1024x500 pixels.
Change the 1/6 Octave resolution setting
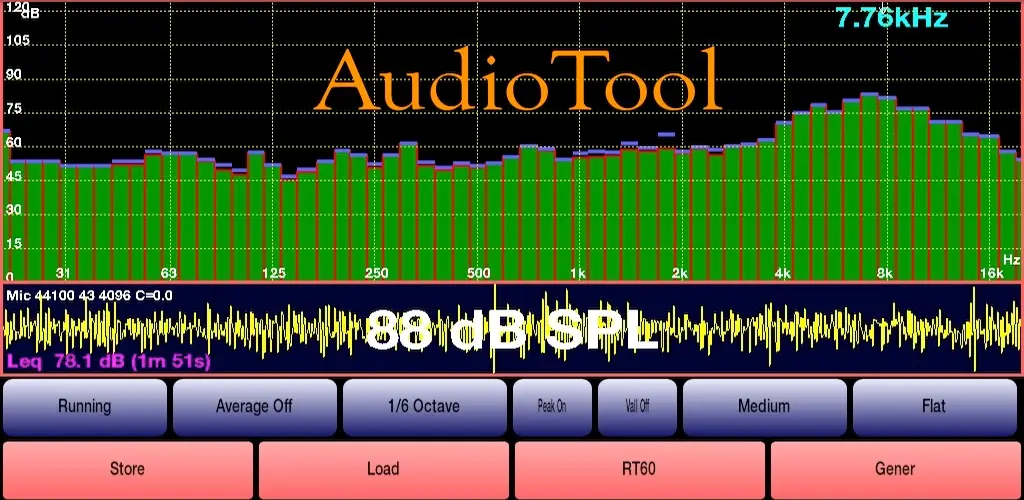tap(424, 407)
